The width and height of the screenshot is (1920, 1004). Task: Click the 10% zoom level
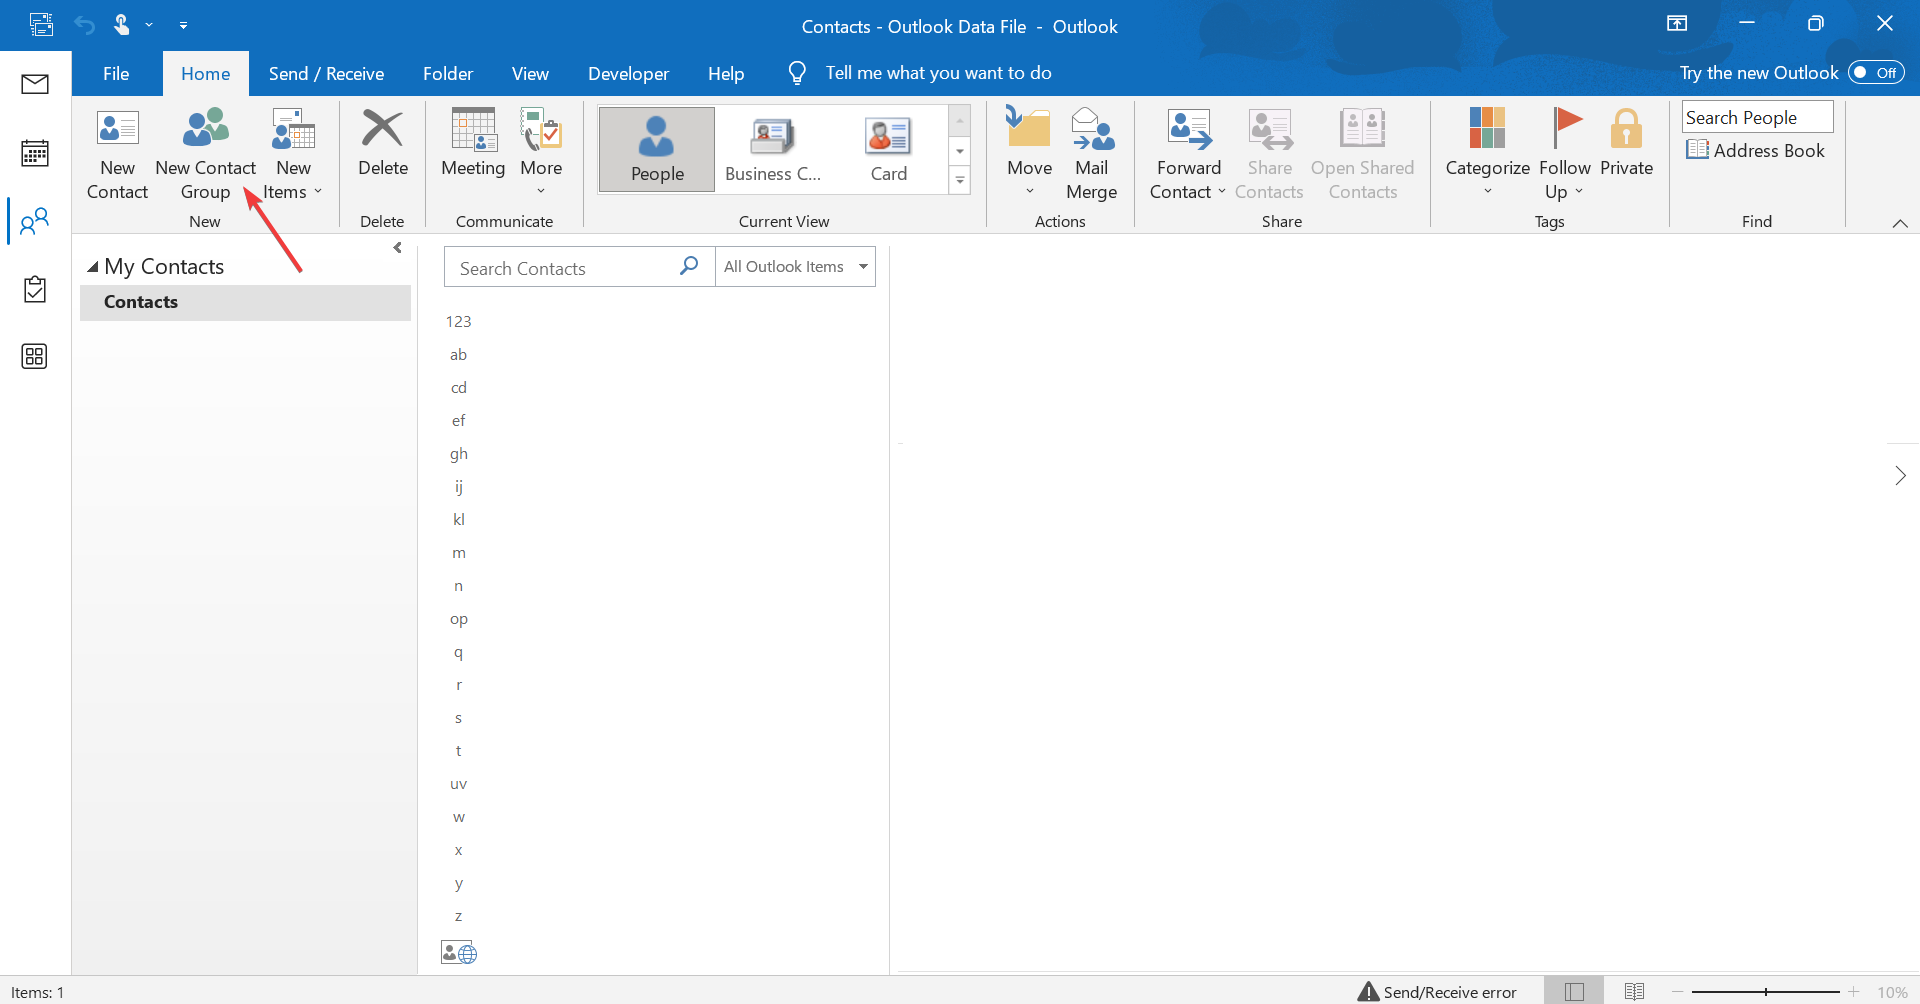tap(1892, 992)
